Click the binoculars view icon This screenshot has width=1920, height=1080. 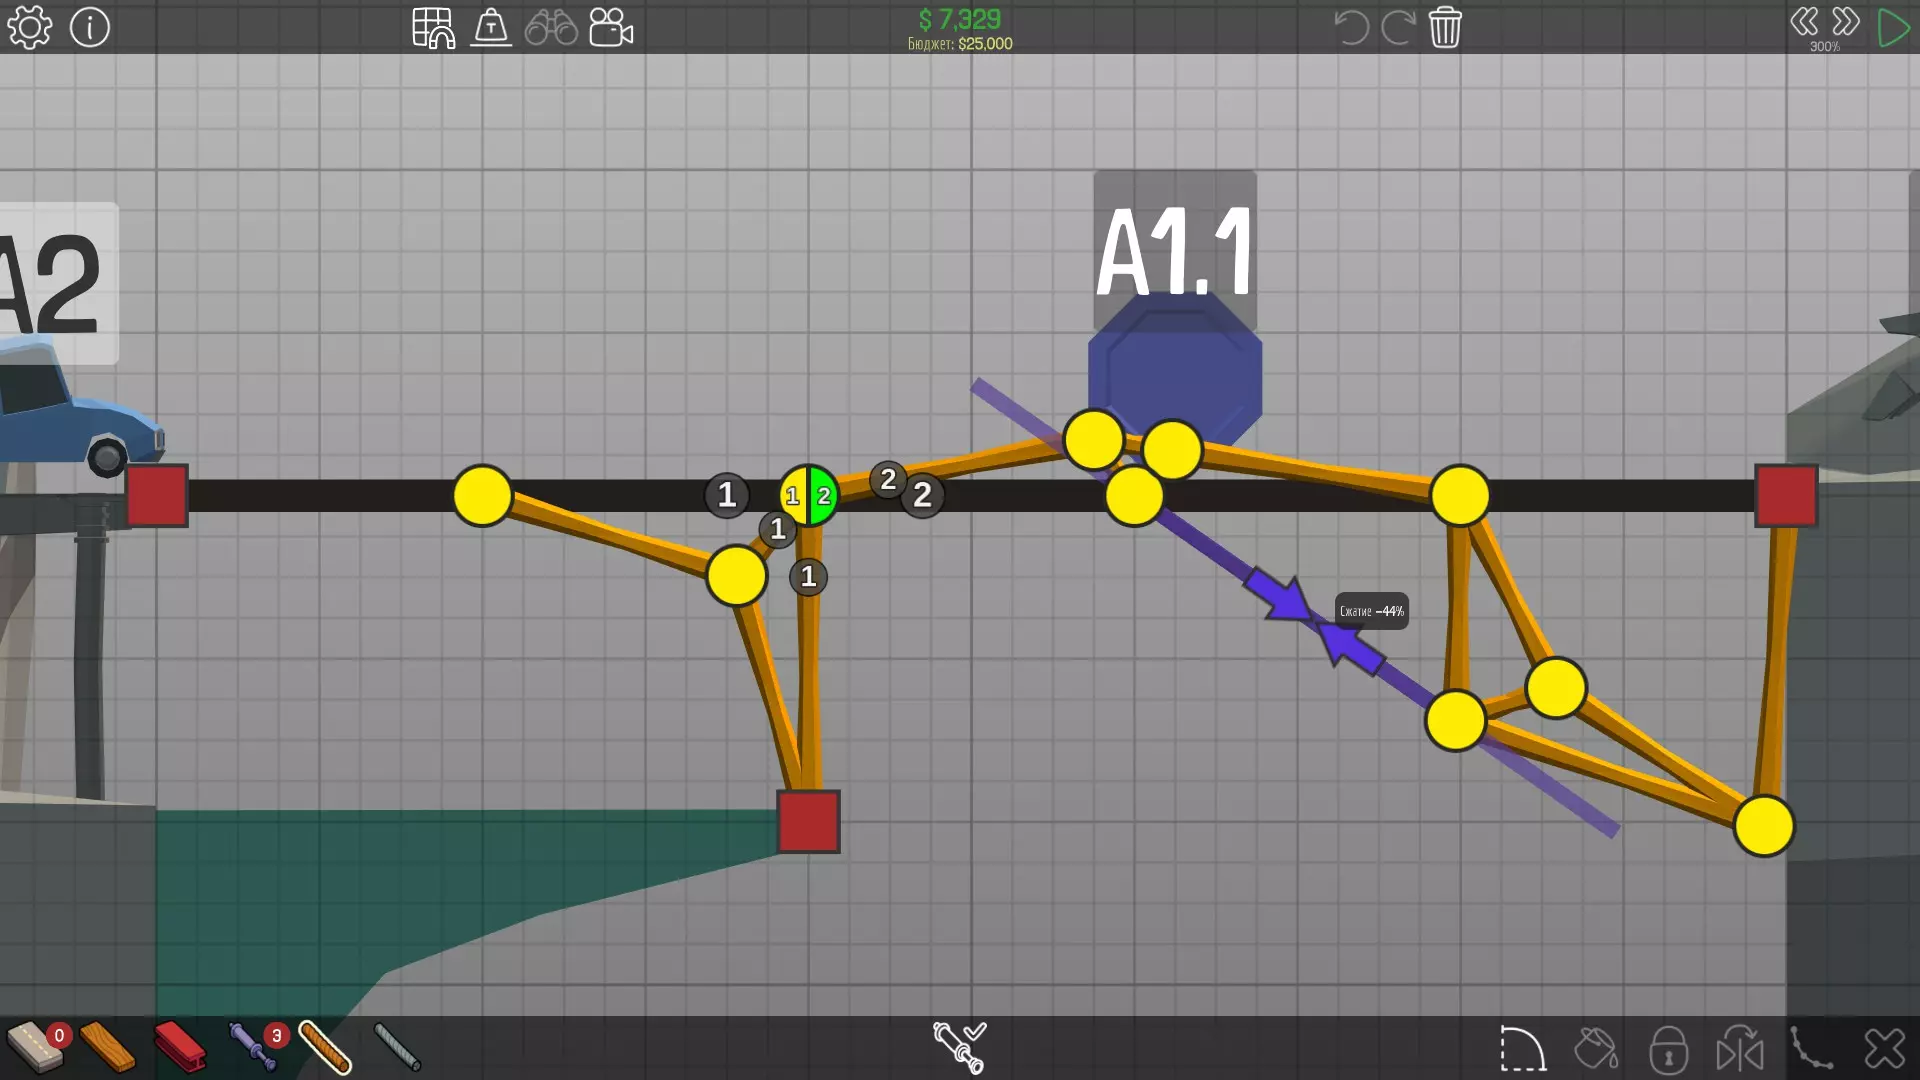(x=551, y=27)
